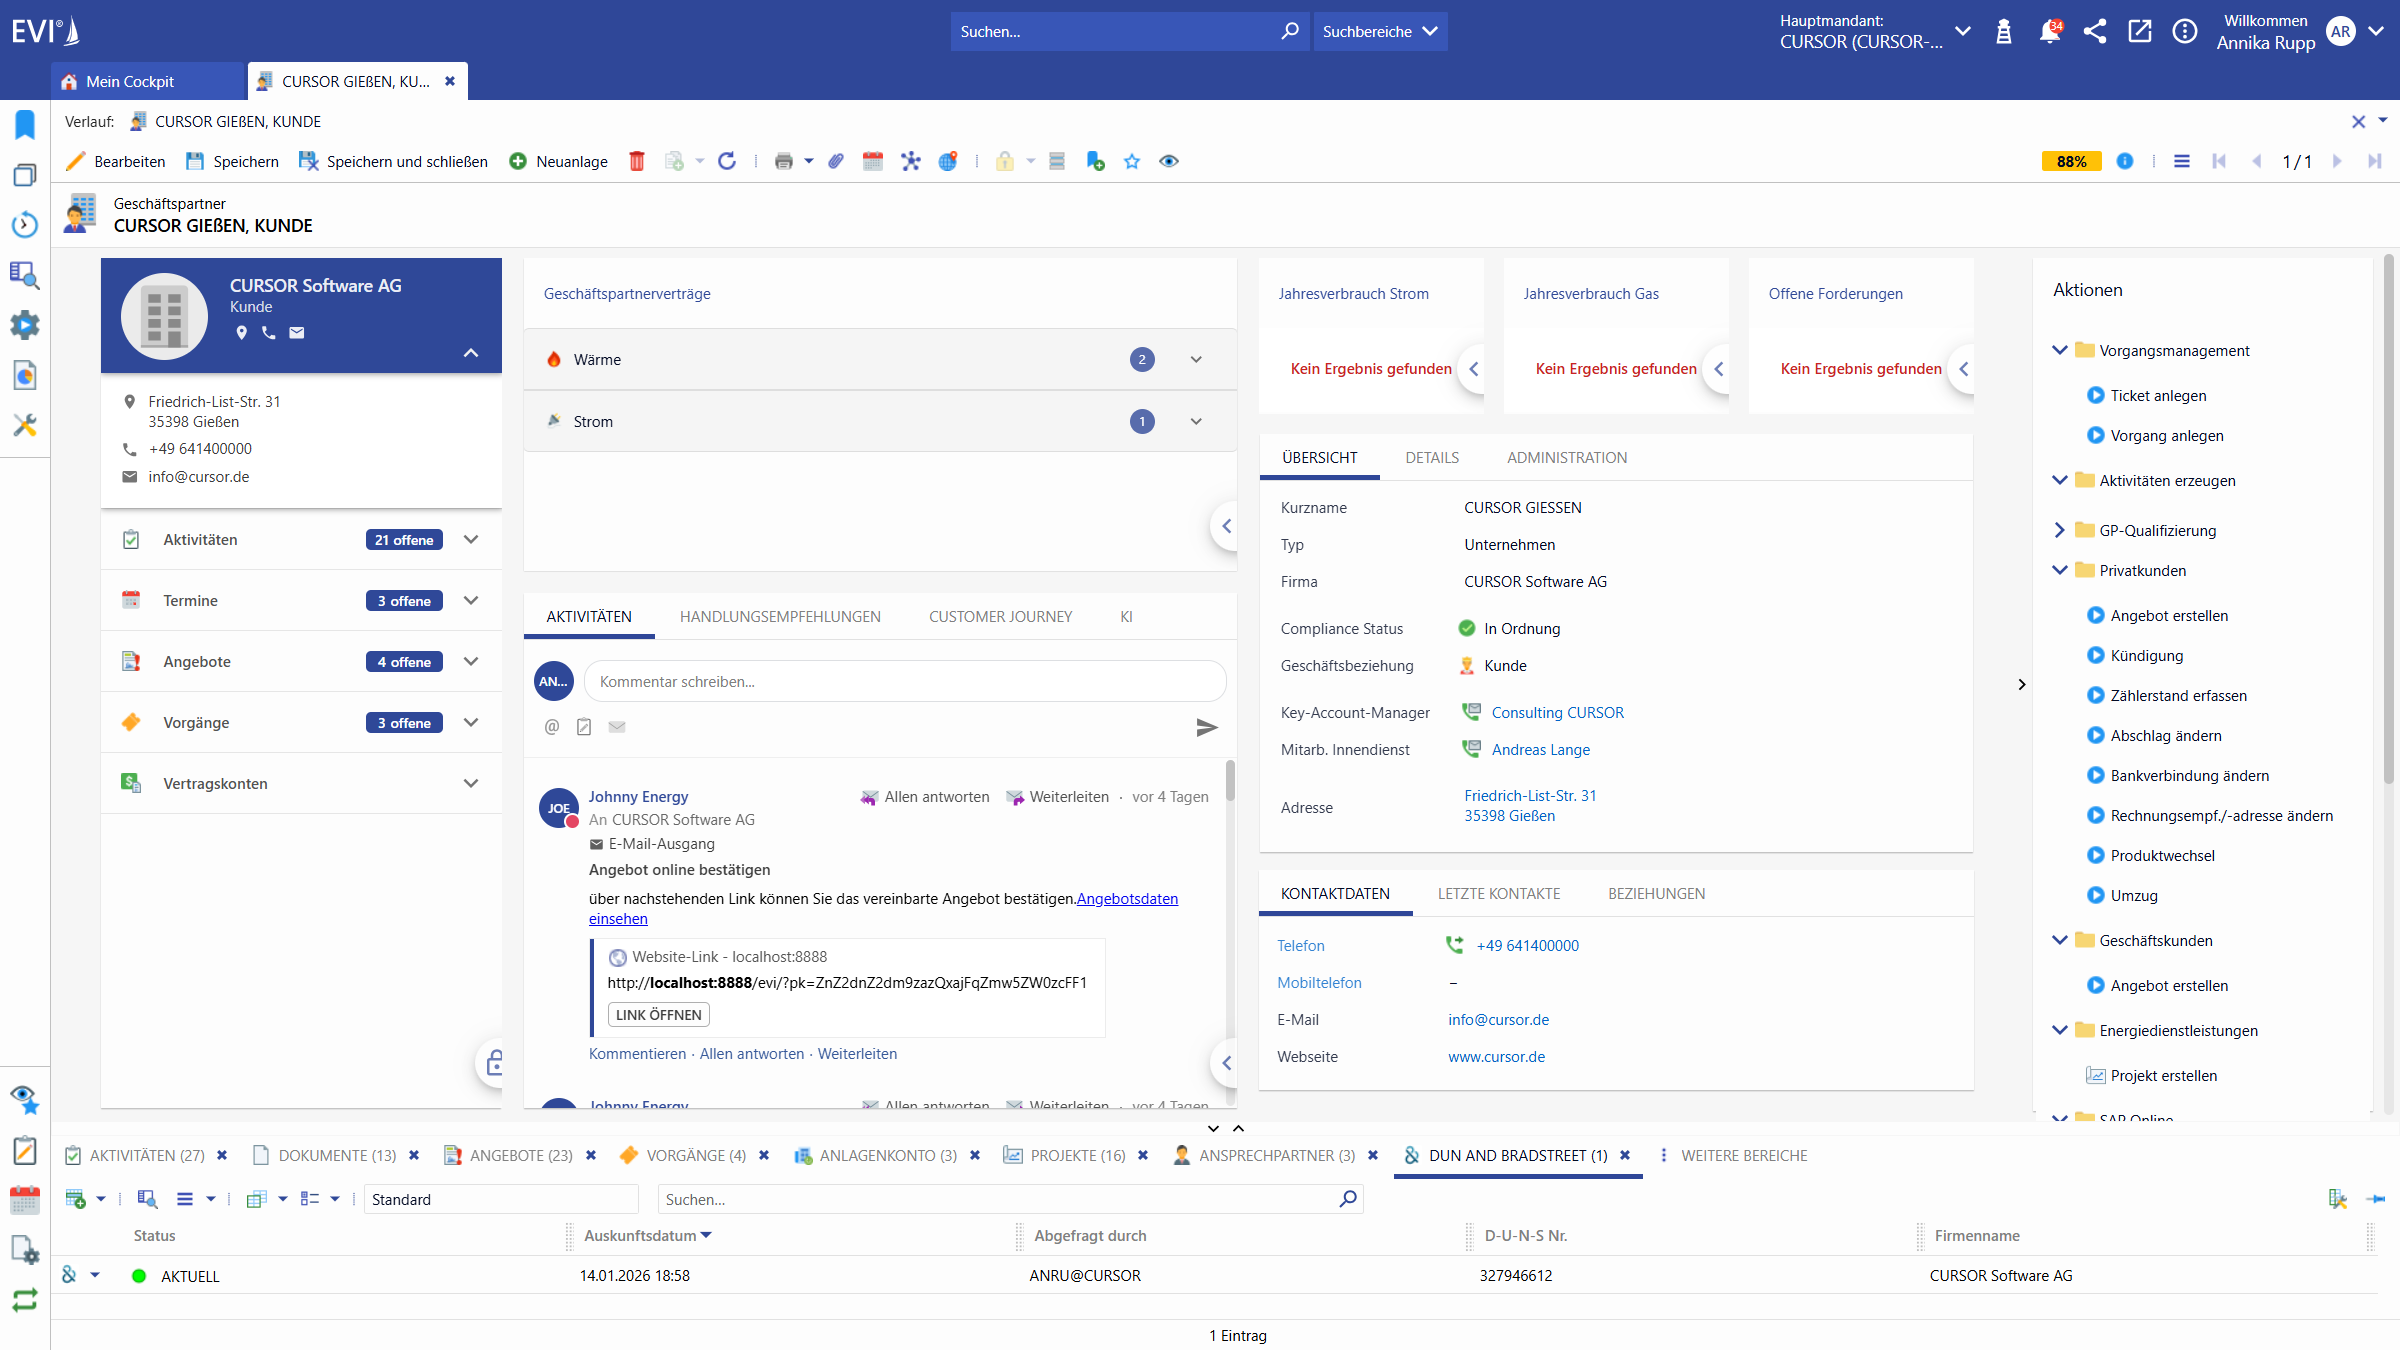Delete the record via the trash icon
Screen dimensions: 2400x1350
(x=637, y=161)
